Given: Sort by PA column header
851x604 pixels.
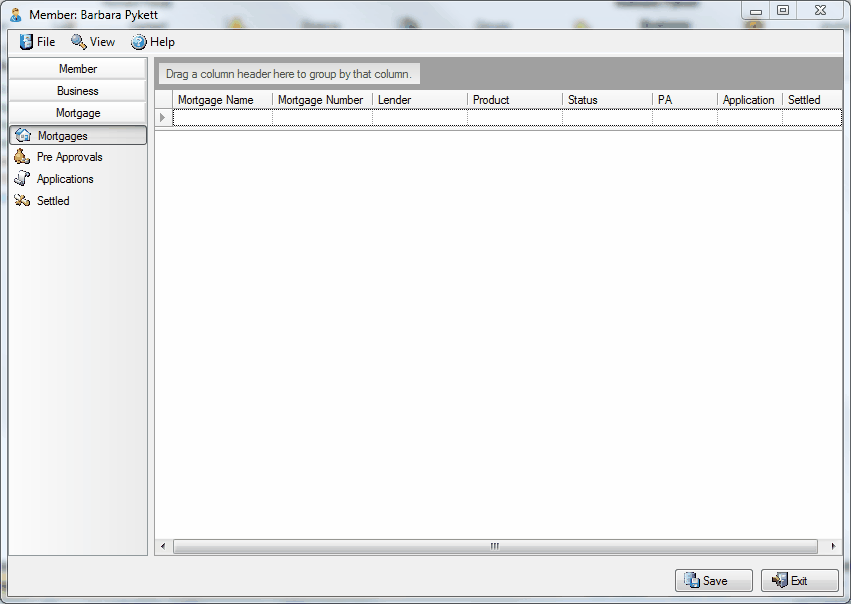Looking at the screenshot, I should [685, 100].
